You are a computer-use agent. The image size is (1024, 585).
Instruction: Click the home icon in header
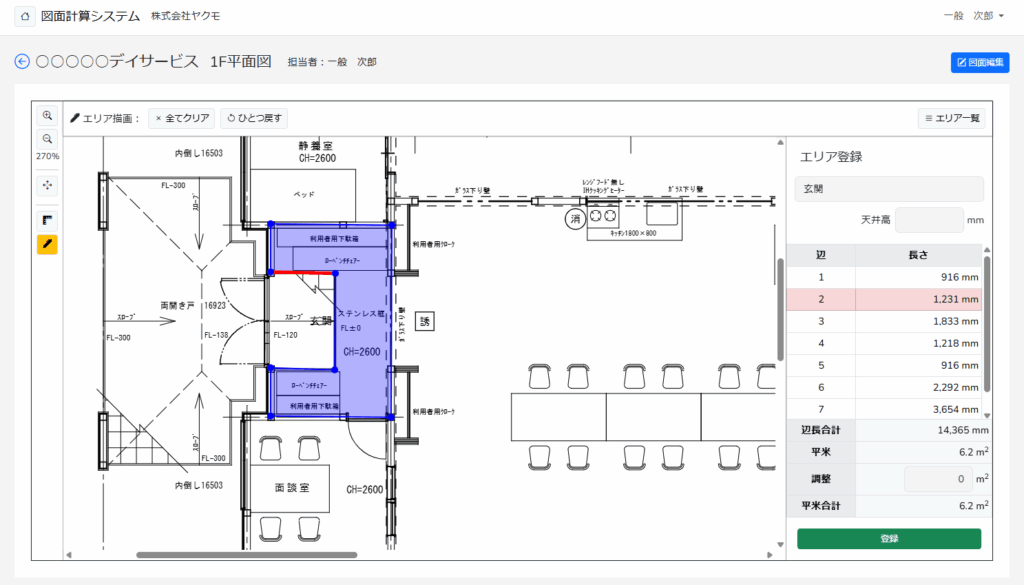tap(24, 17)
